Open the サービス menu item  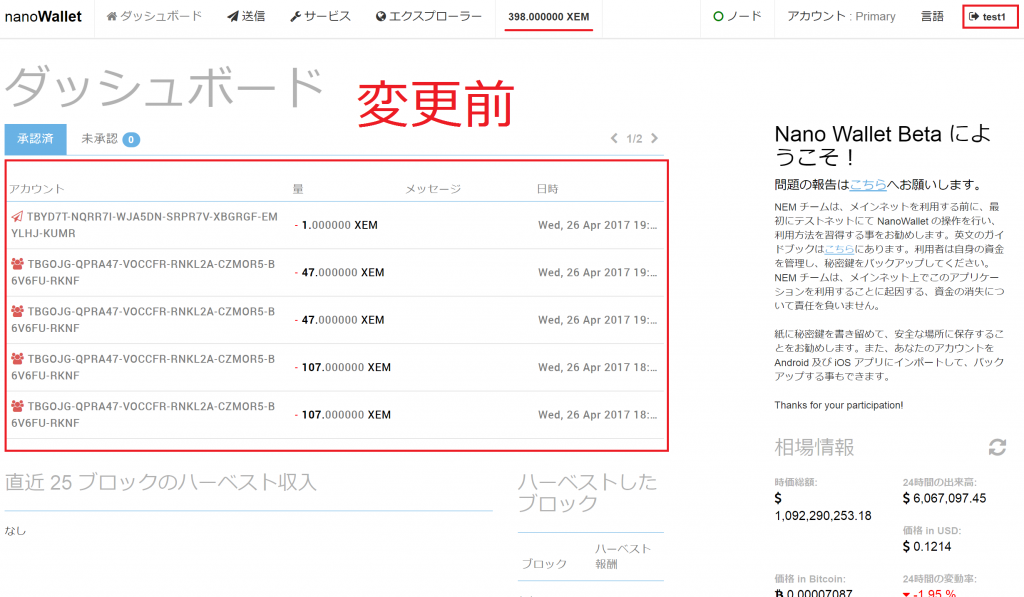(x=320, y=16)
